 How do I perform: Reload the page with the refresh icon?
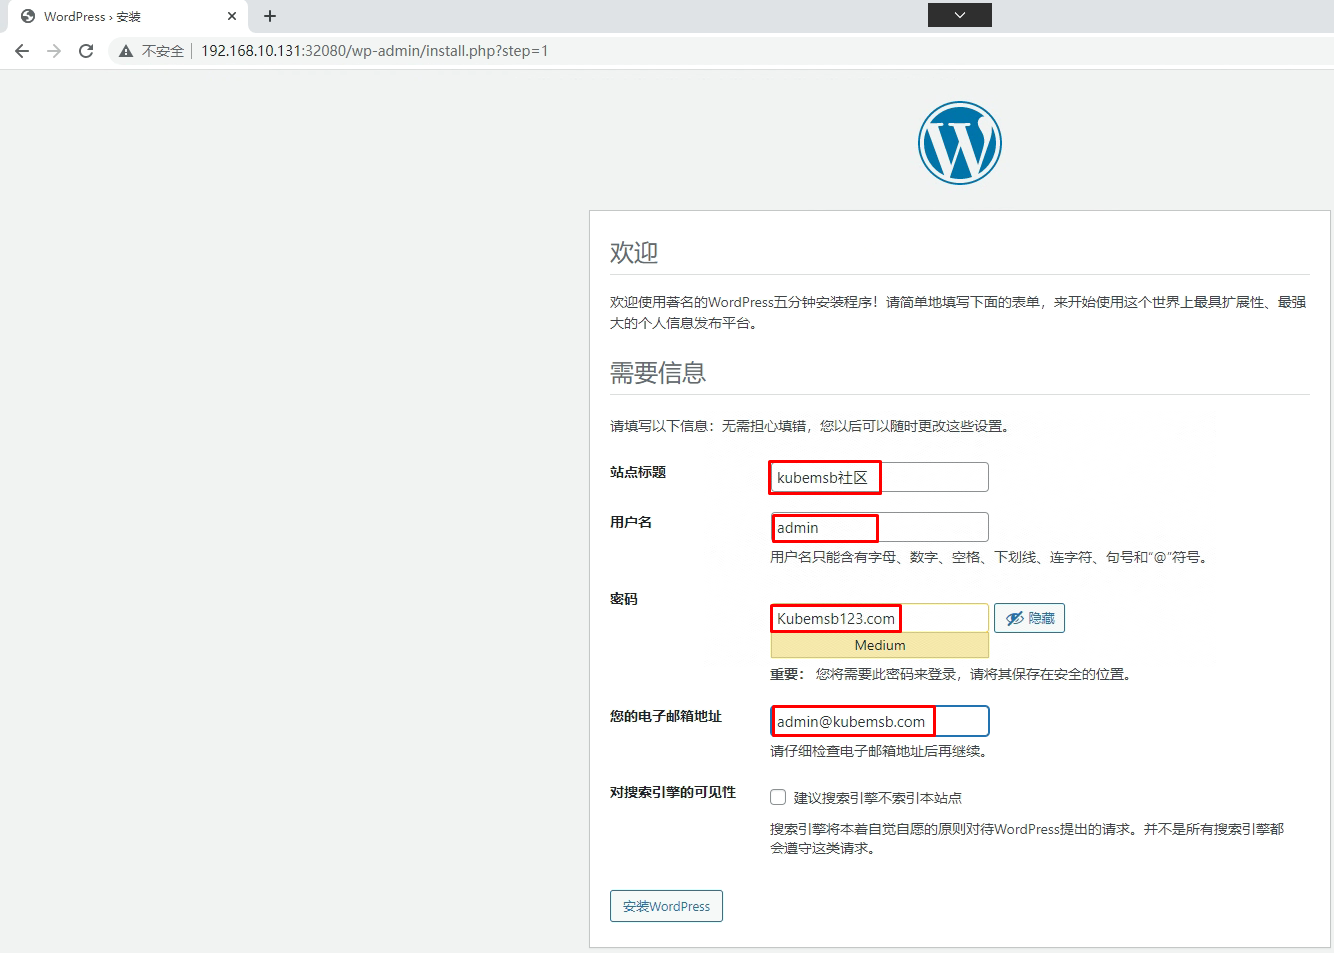point(86,51)
